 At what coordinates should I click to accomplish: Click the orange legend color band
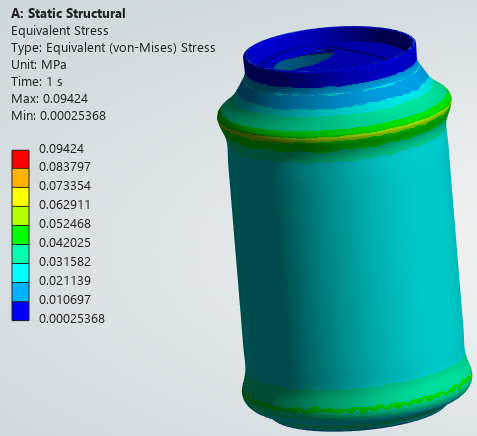[x=20, y=178]
